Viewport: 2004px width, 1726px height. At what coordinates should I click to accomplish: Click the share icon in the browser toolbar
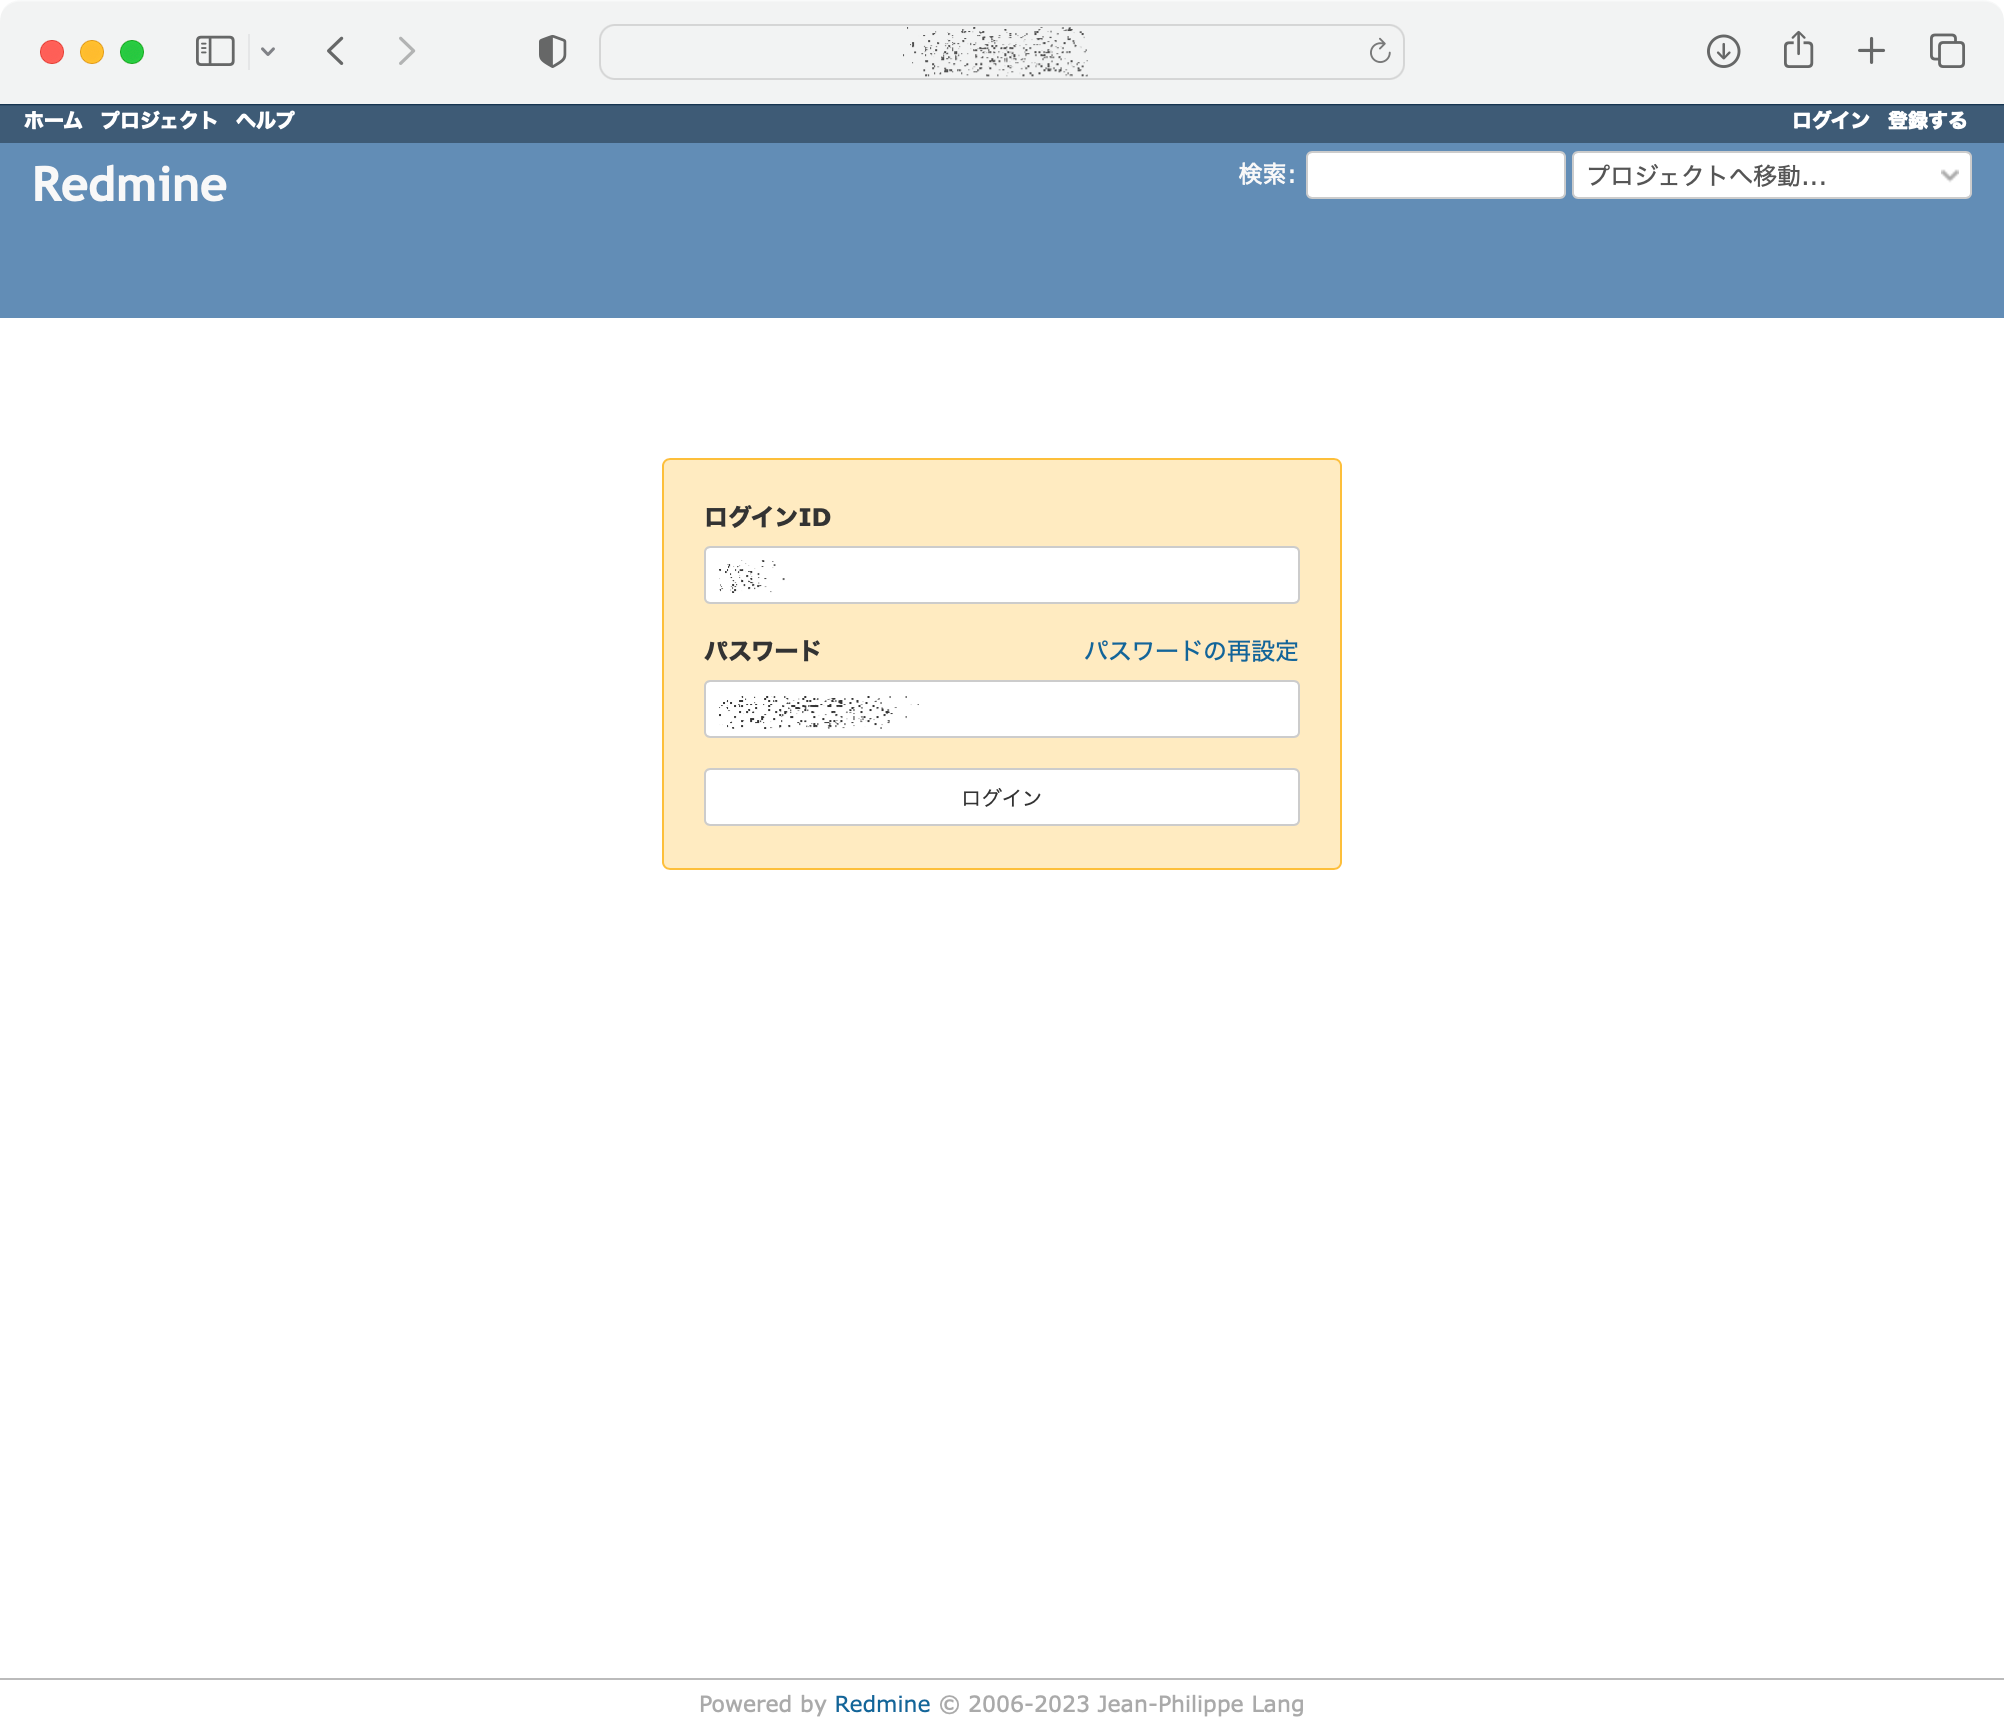coord(1797,50)
